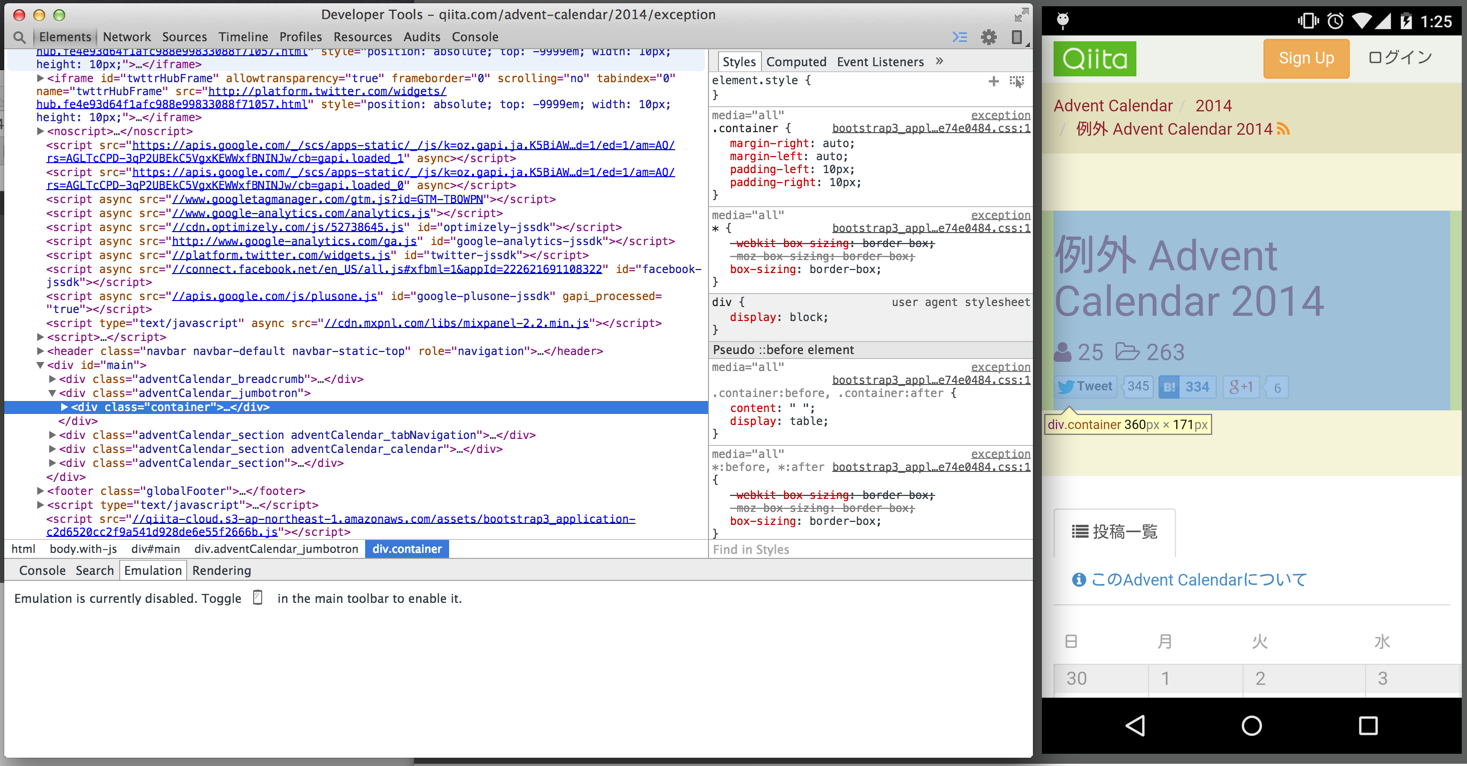The width and height of the screenshot is (1467, 766).
Task: Switch to the Resources panel
Action: coord(362,37)
